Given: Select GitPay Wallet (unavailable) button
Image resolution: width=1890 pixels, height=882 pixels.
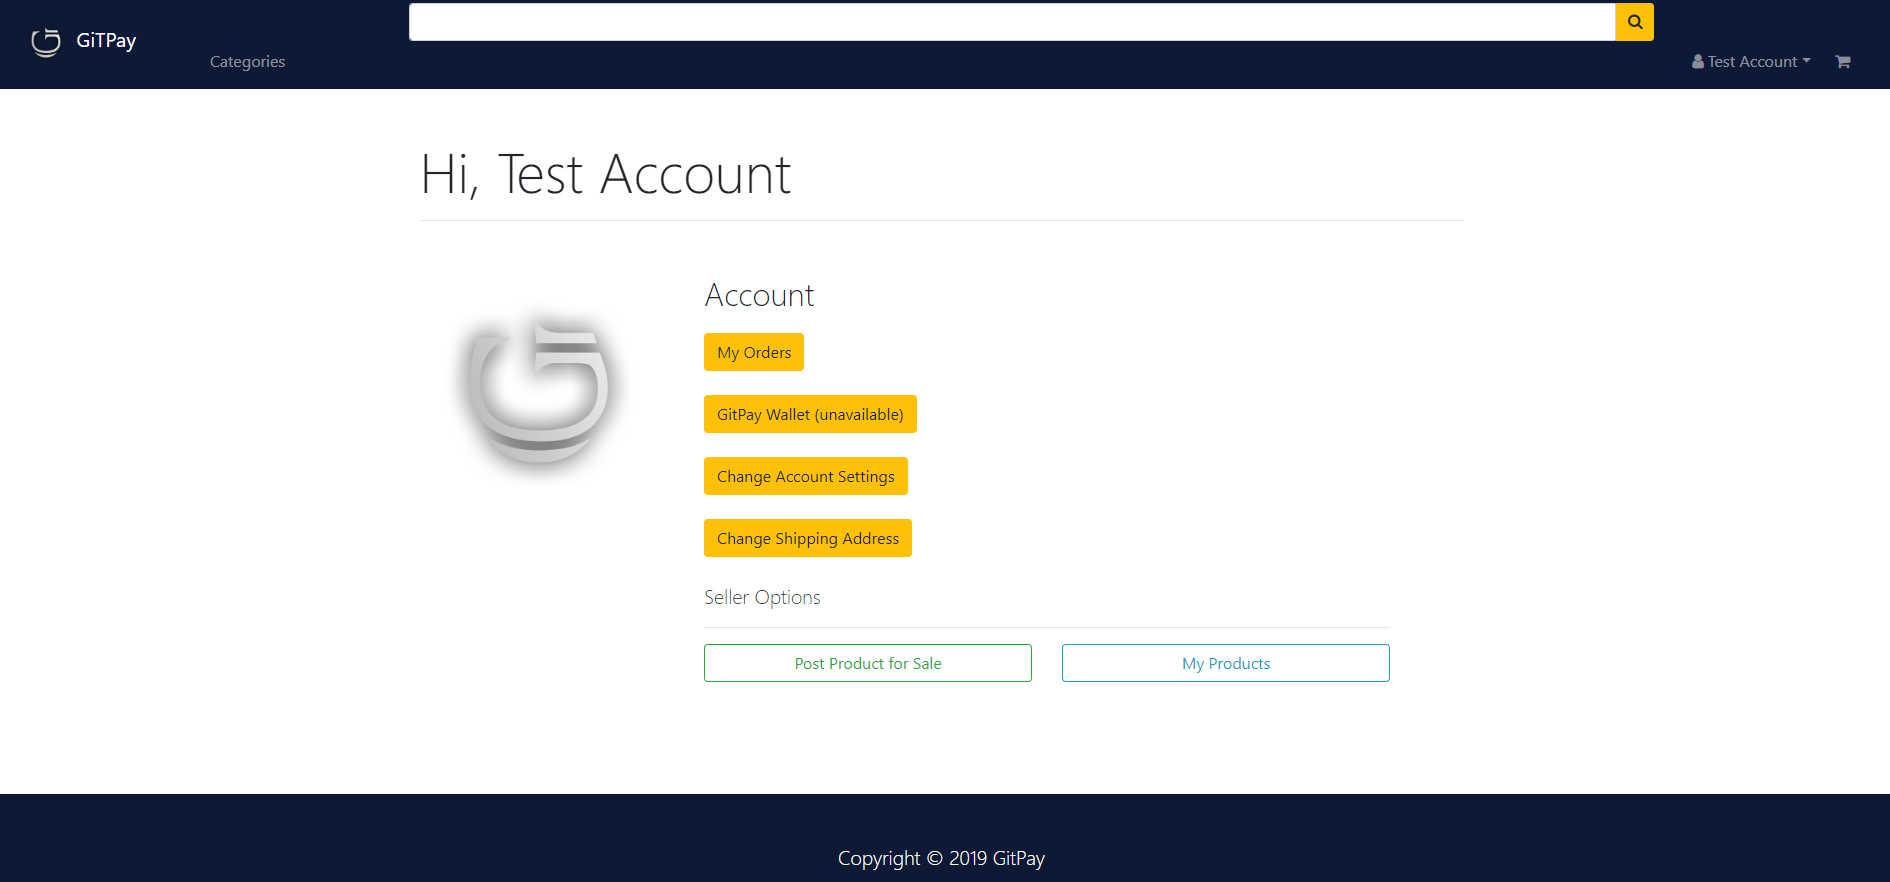Looking at the screenshot, I should (810, 414).
